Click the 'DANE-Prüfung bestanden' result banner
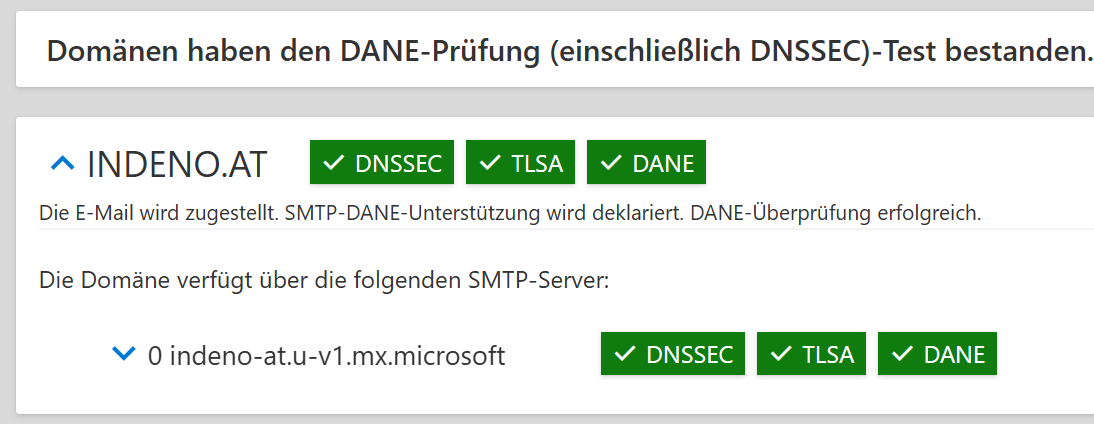The height and width of the screenshot is (424, 1094). (555, 50)
